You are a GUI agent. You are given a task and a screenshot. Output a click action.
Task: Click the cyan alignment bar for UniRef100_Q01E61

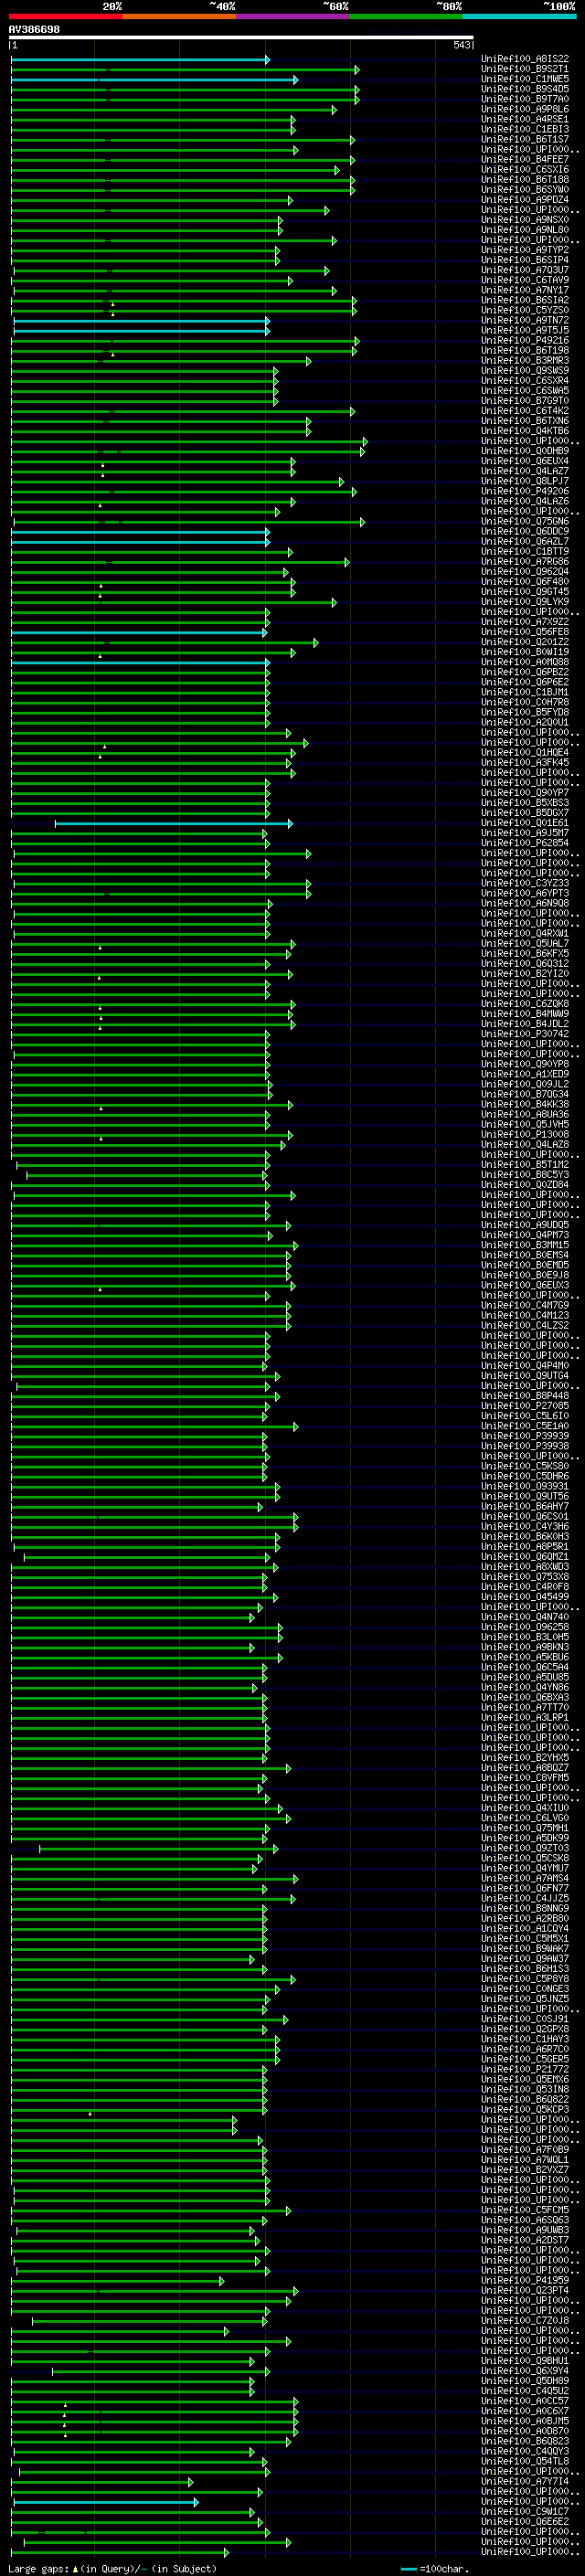click(174, 824)
